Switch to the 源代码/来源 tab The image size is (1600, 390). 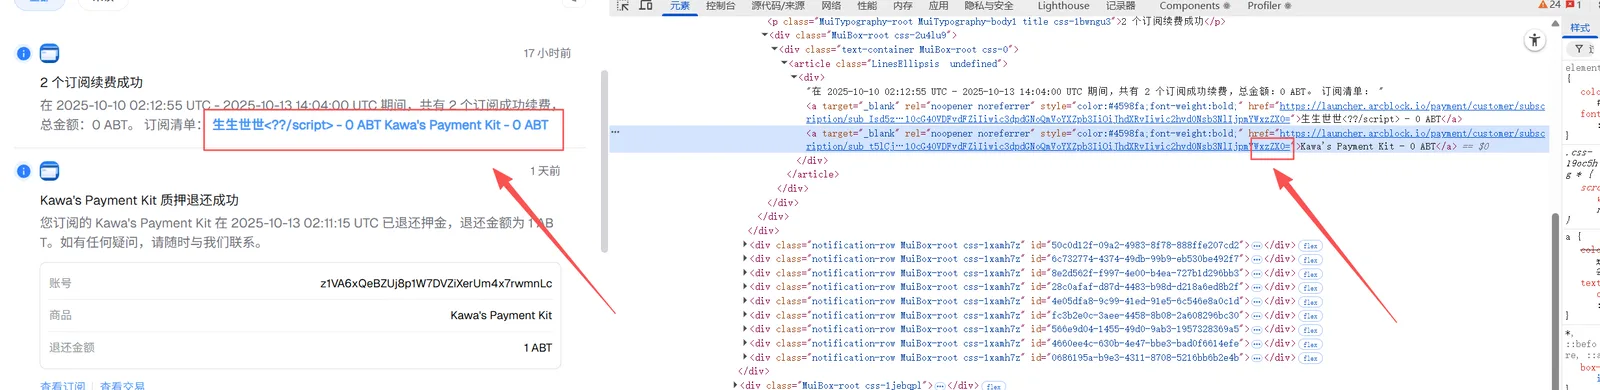[x=778, y=6]
